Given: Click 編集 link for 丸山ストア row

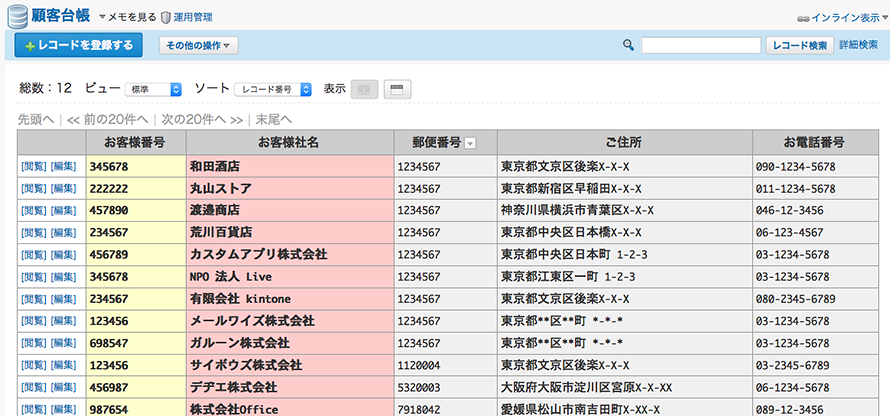Looking at the screenshot, I should 64,188.
